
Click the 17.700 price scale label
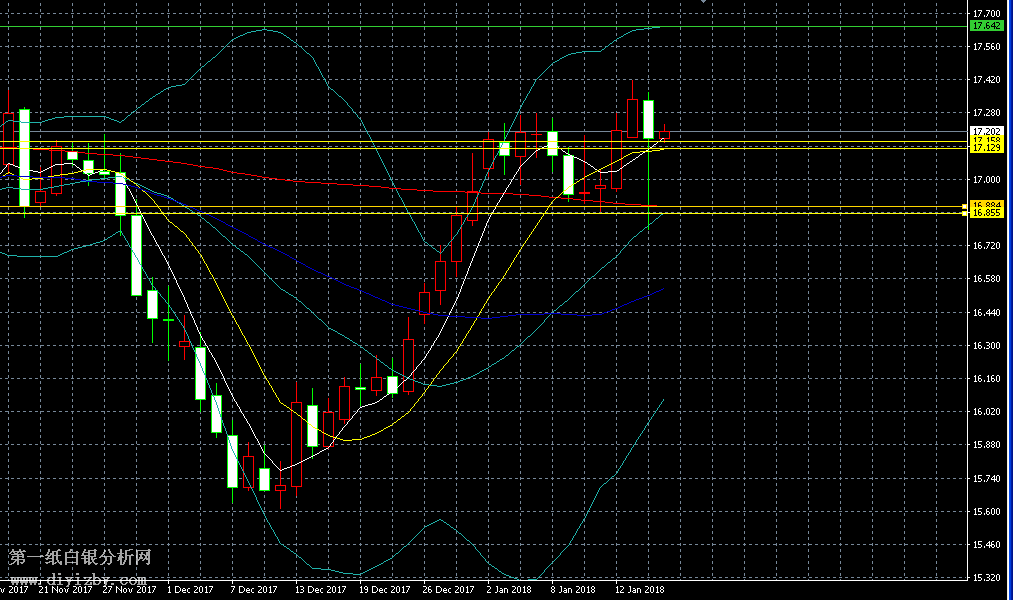pyautogui.click(x=985, y=14)
